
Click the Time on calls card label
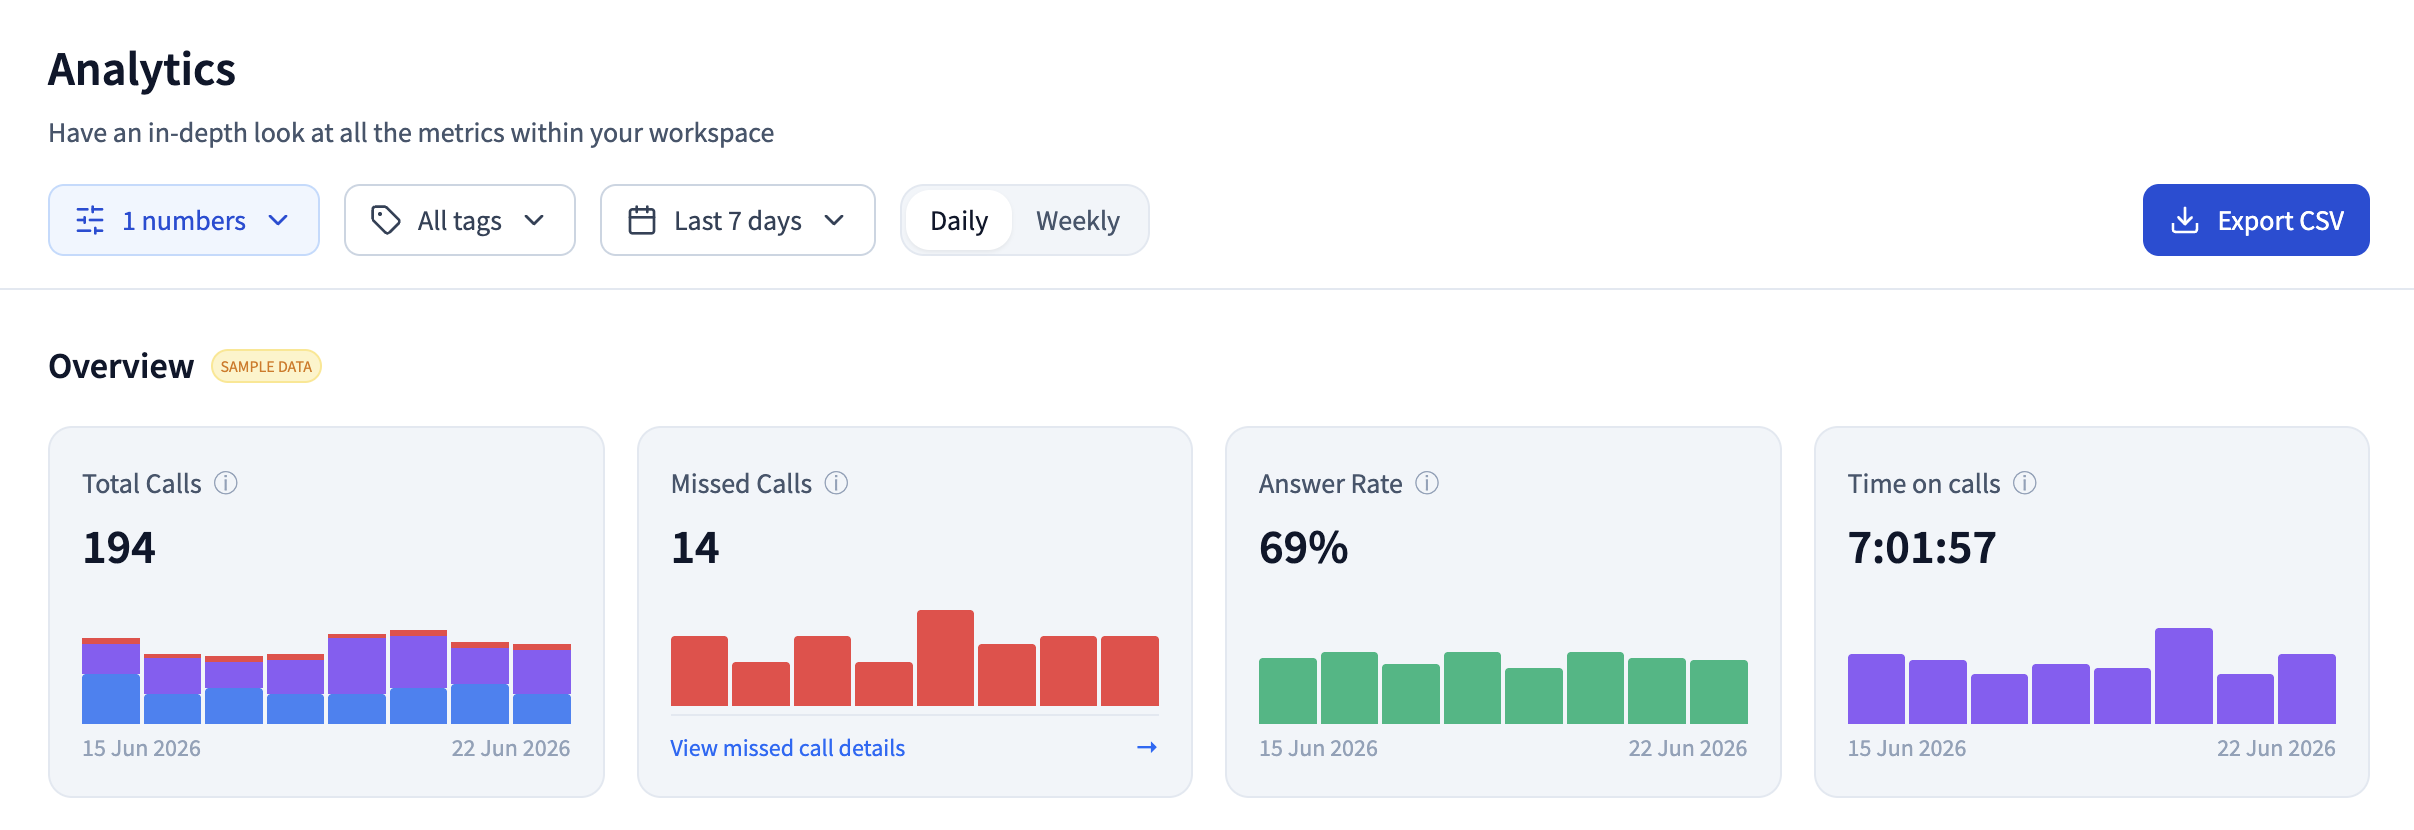pos(1924,484)
